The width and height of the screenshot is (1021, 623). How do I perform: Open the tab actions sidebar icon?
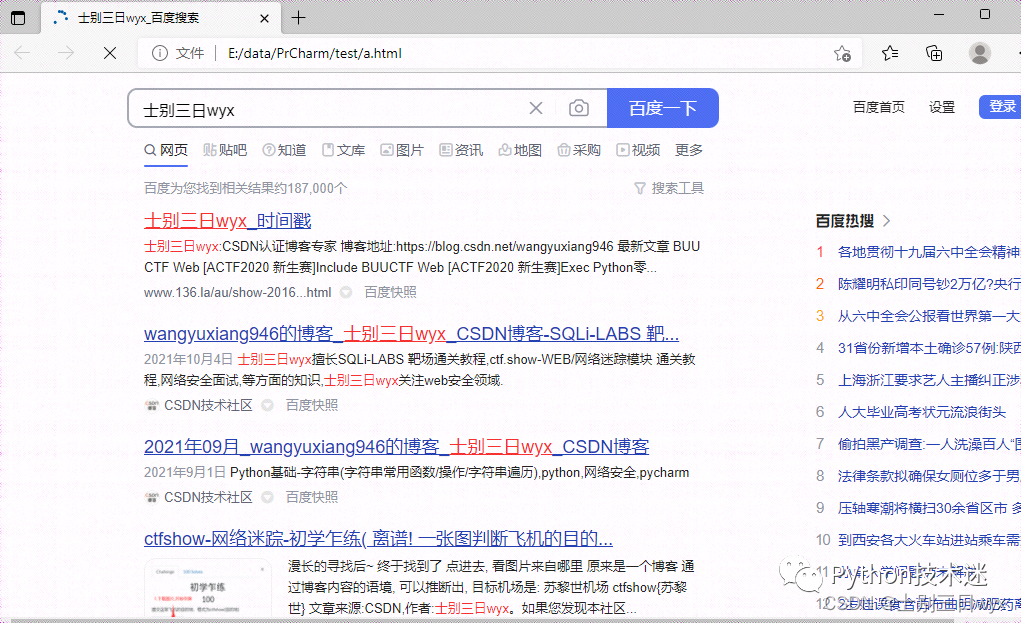click(18, 18)
